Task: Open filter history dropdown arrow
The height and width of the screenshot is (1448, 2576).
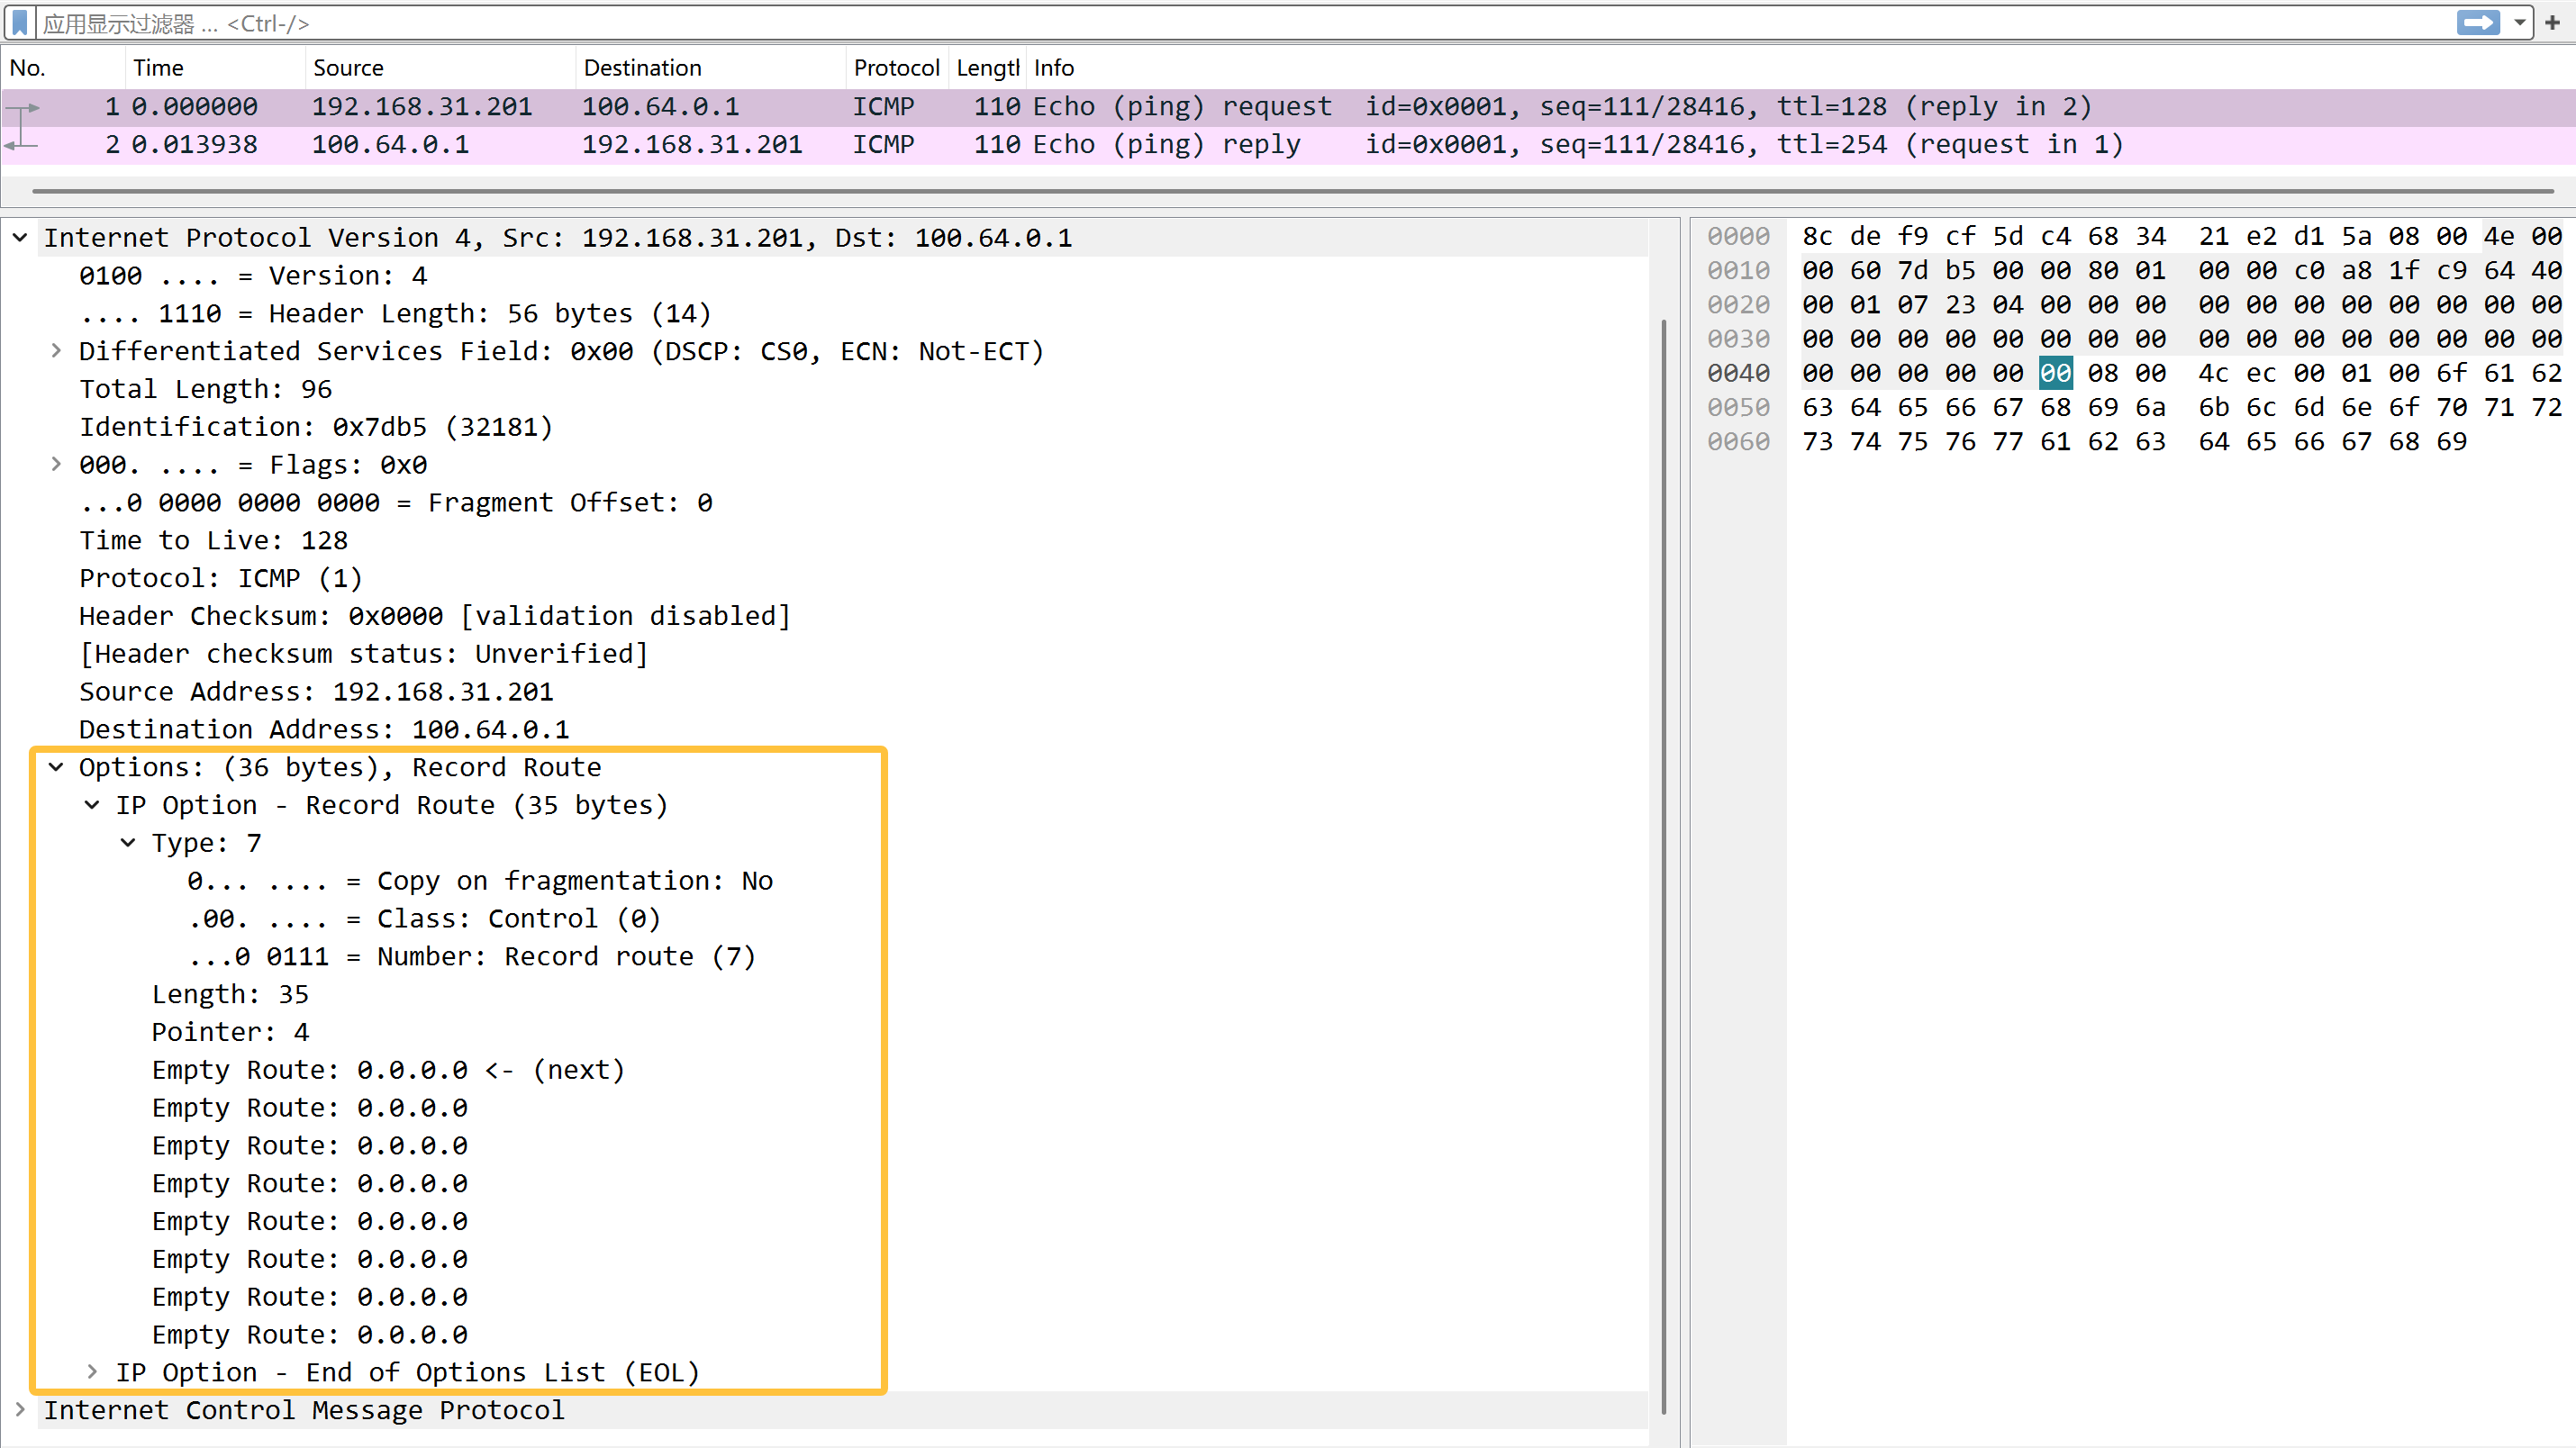Action: pos(2519,22)
